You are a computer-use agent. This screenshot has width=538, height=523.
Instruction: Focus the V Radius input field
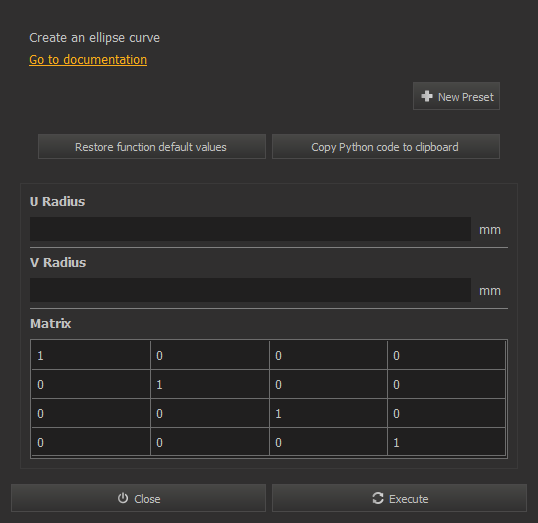(250, 290)
